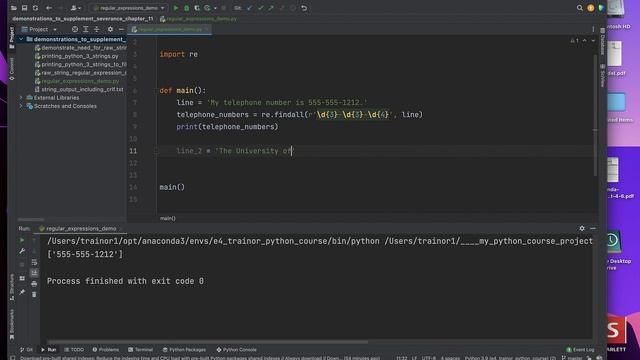
Task: Toggle the Structure side tool window button
Action: click(11, 287)
